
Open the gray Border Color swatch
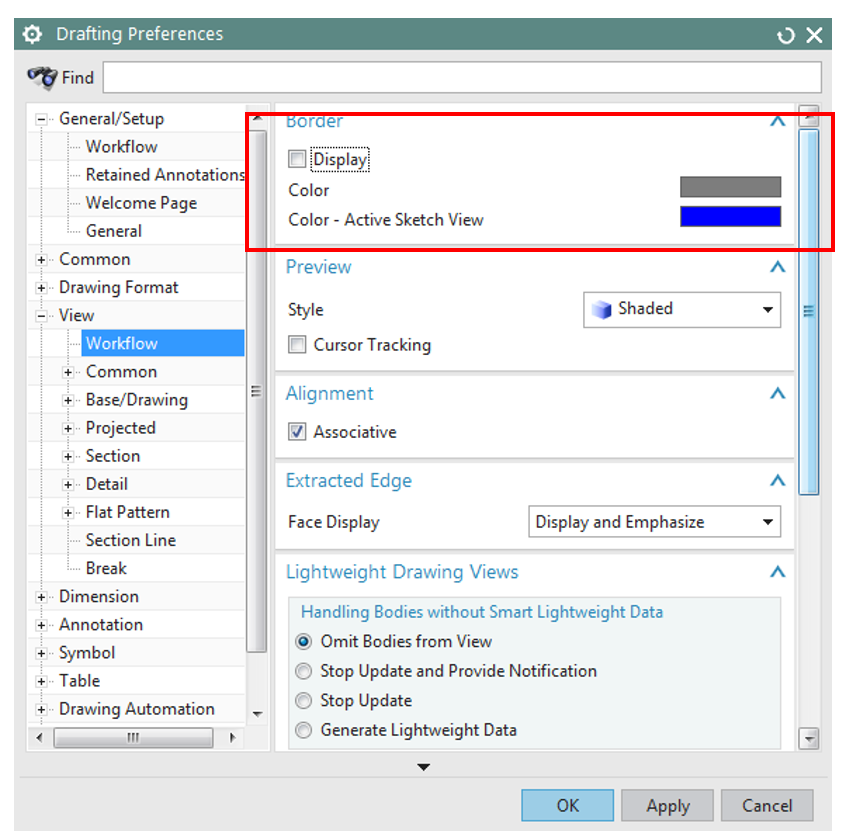coord(730,187)
